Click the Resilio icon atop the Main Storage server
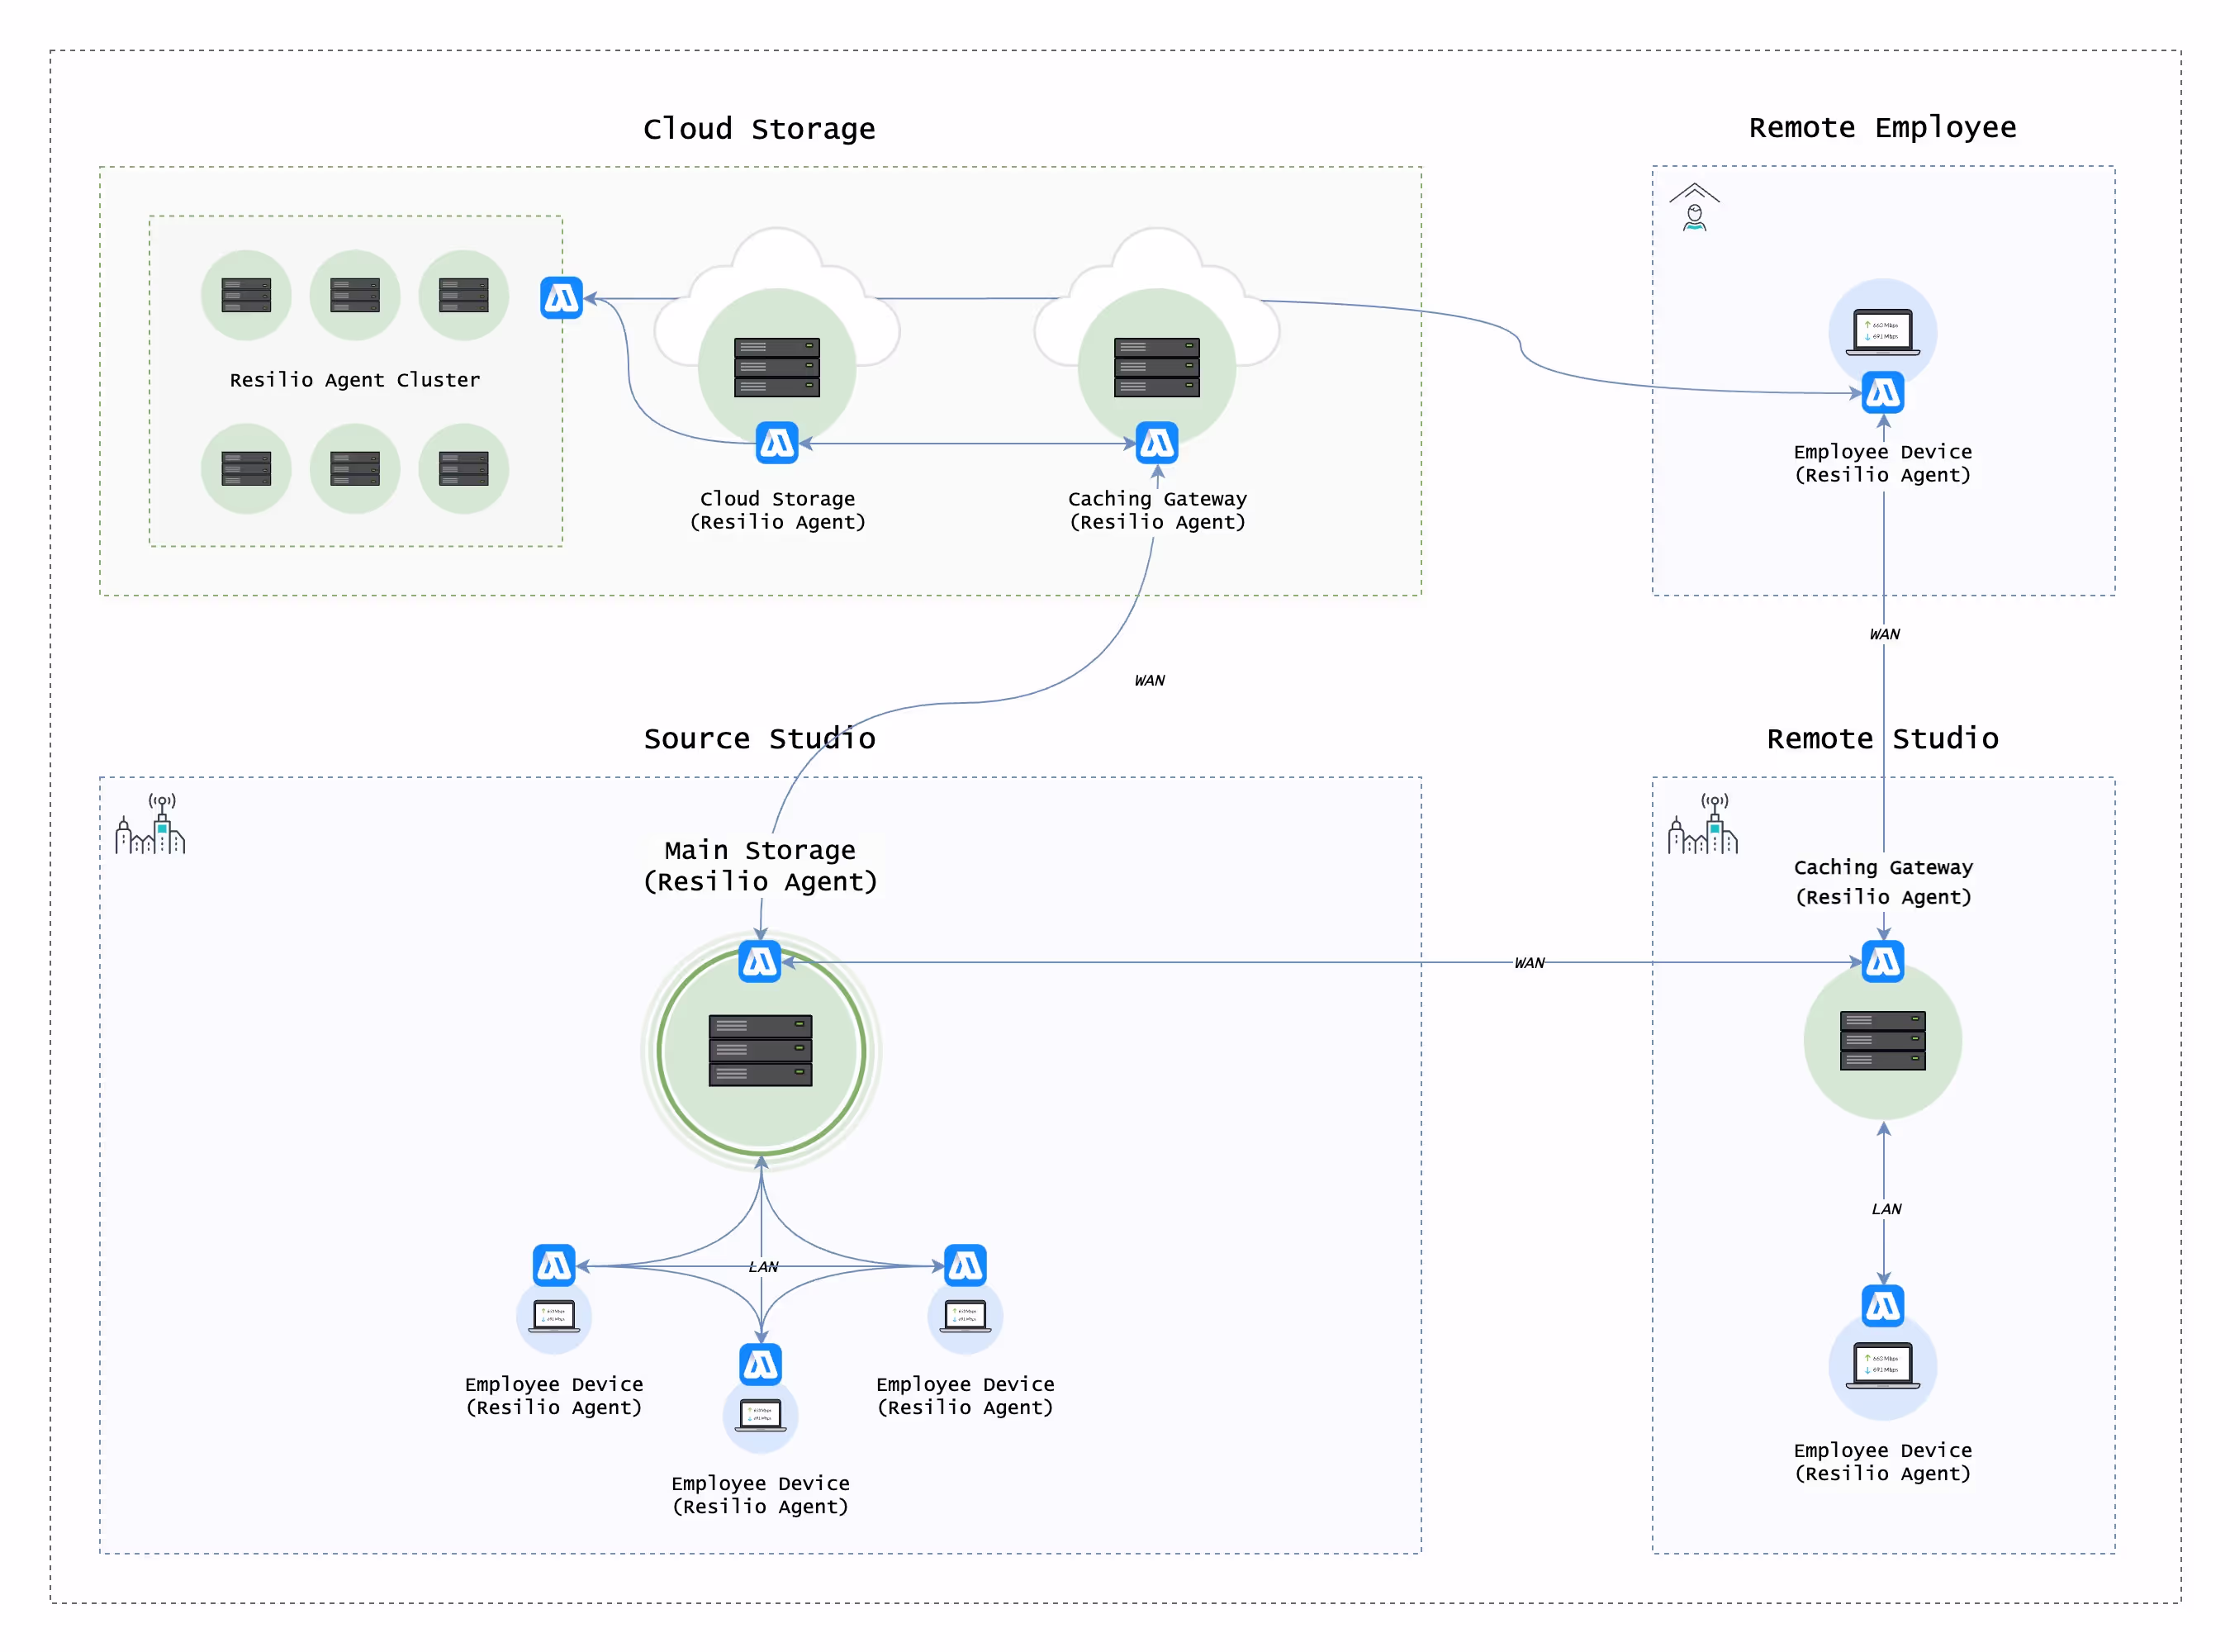The width and height of the screenshot is (2230, 1652). tap(760, 962)
